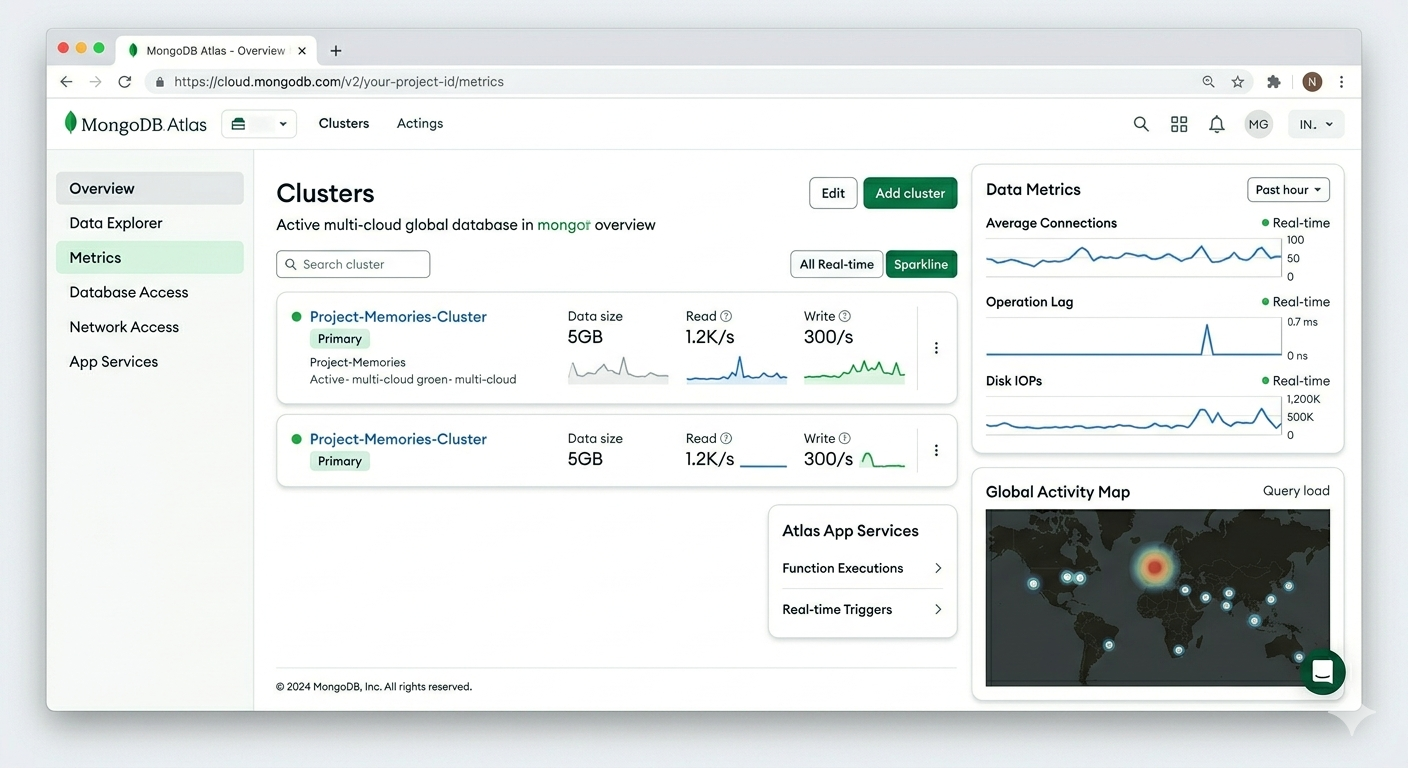Click the browser forward arrow
This screenshot has height=768, width=1408.
point(95,82)
